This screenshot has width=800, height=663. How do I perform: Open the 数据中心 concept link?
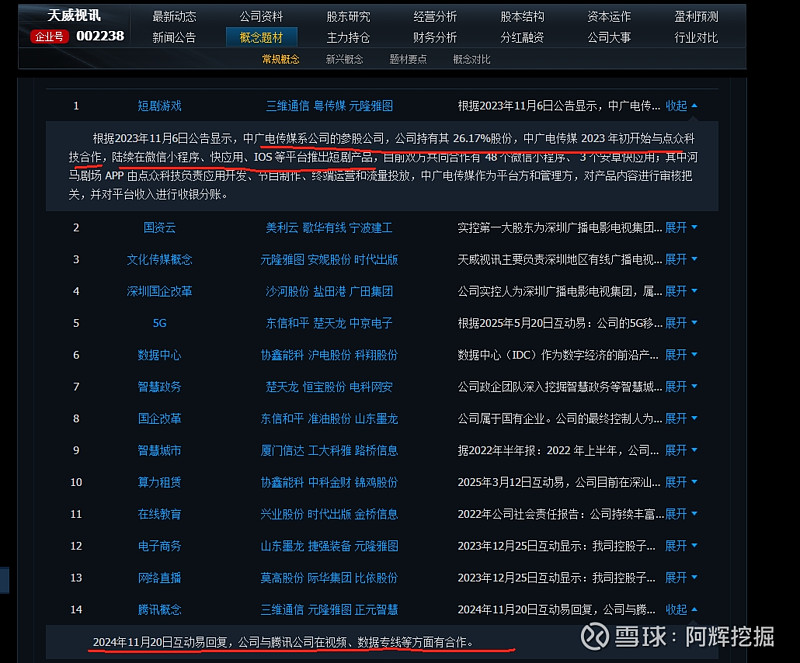[160, 355]
